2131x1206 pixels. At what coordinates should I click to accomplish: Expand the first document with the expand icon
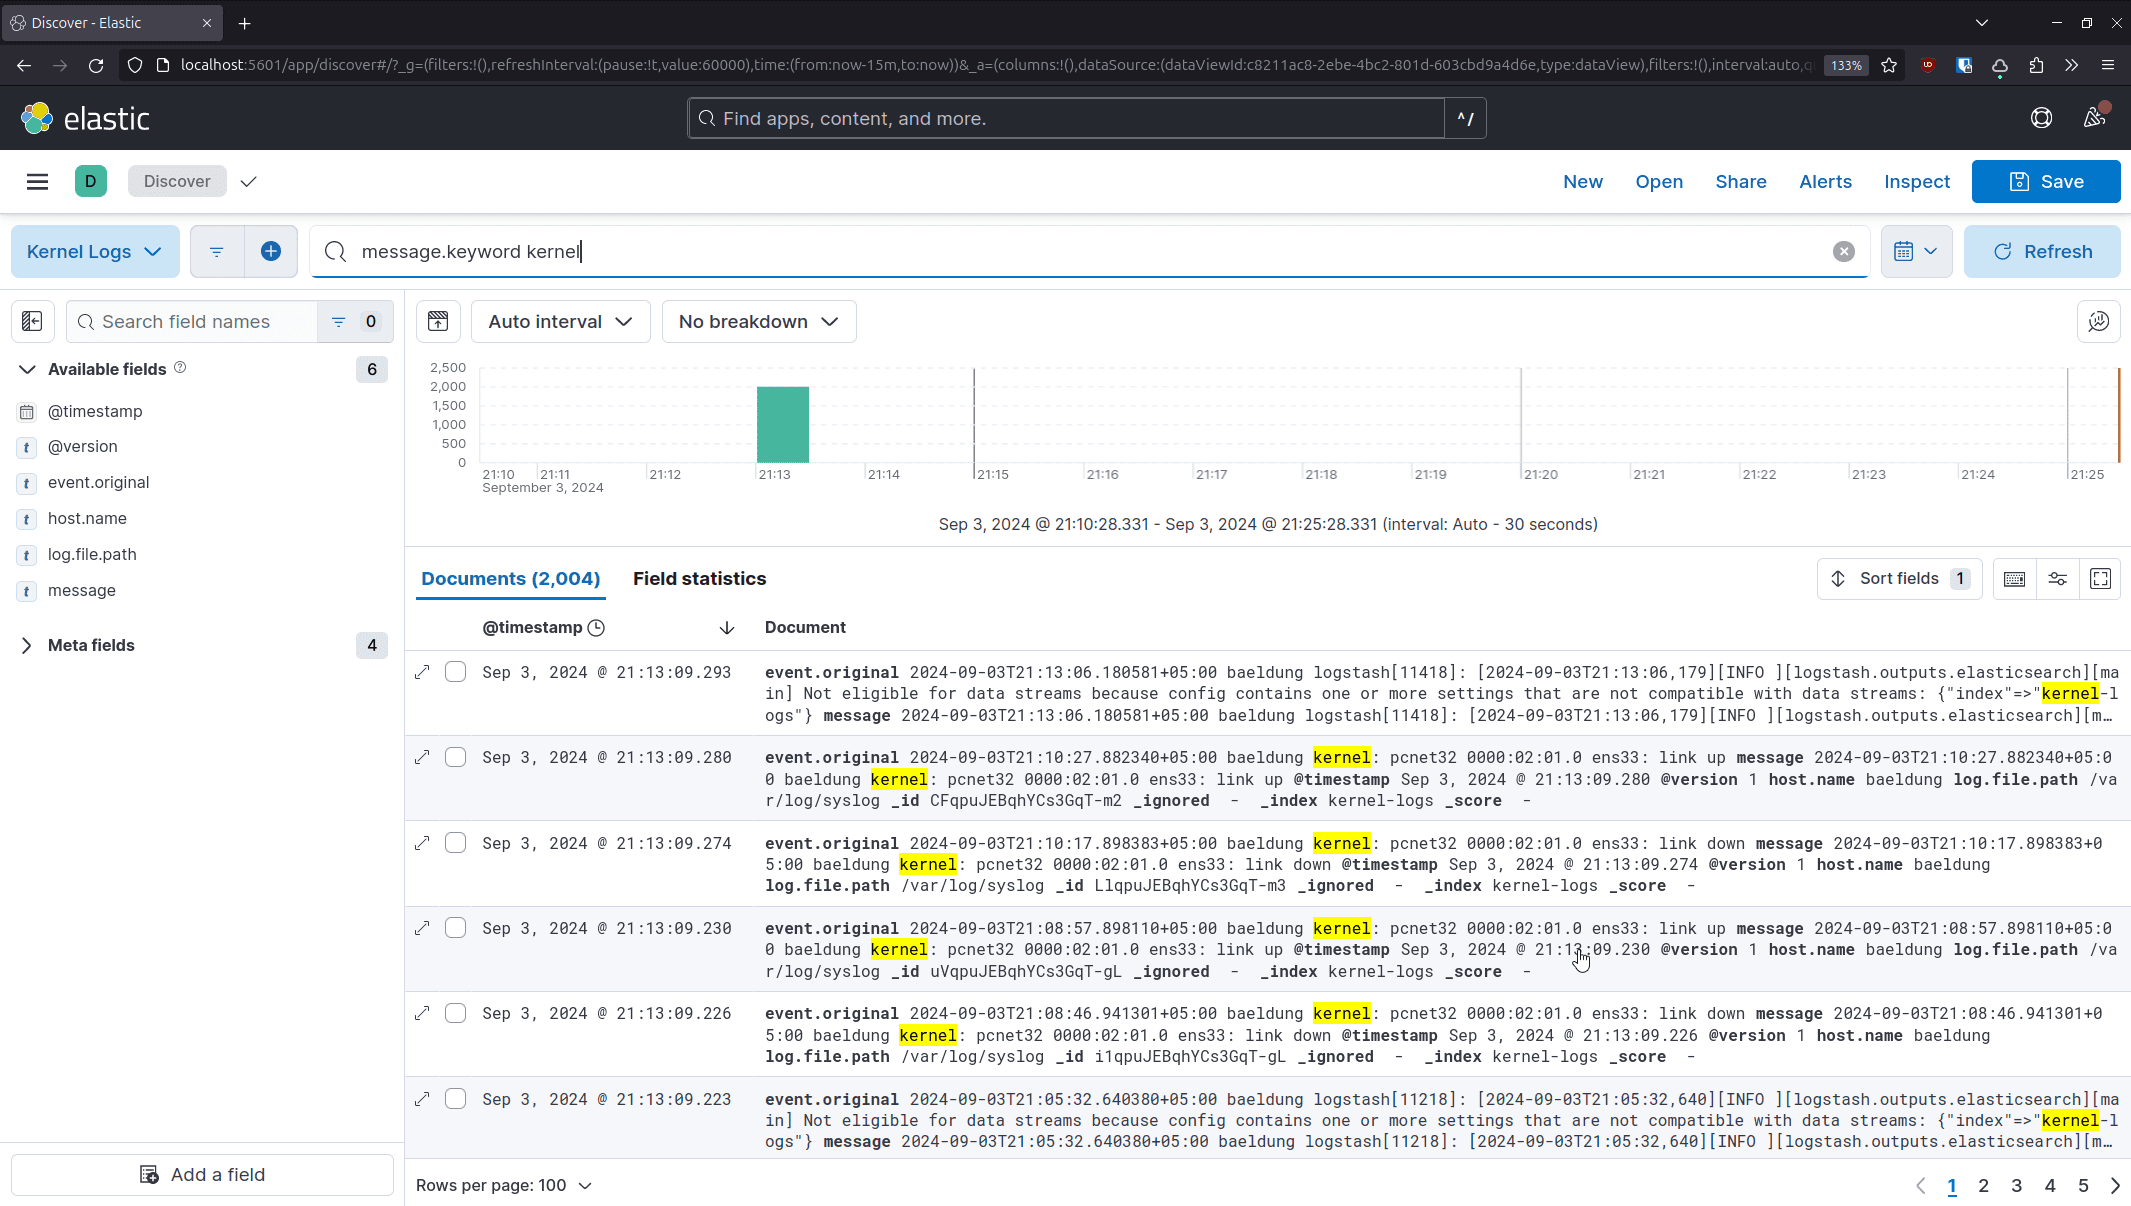[x=422, y=671]
